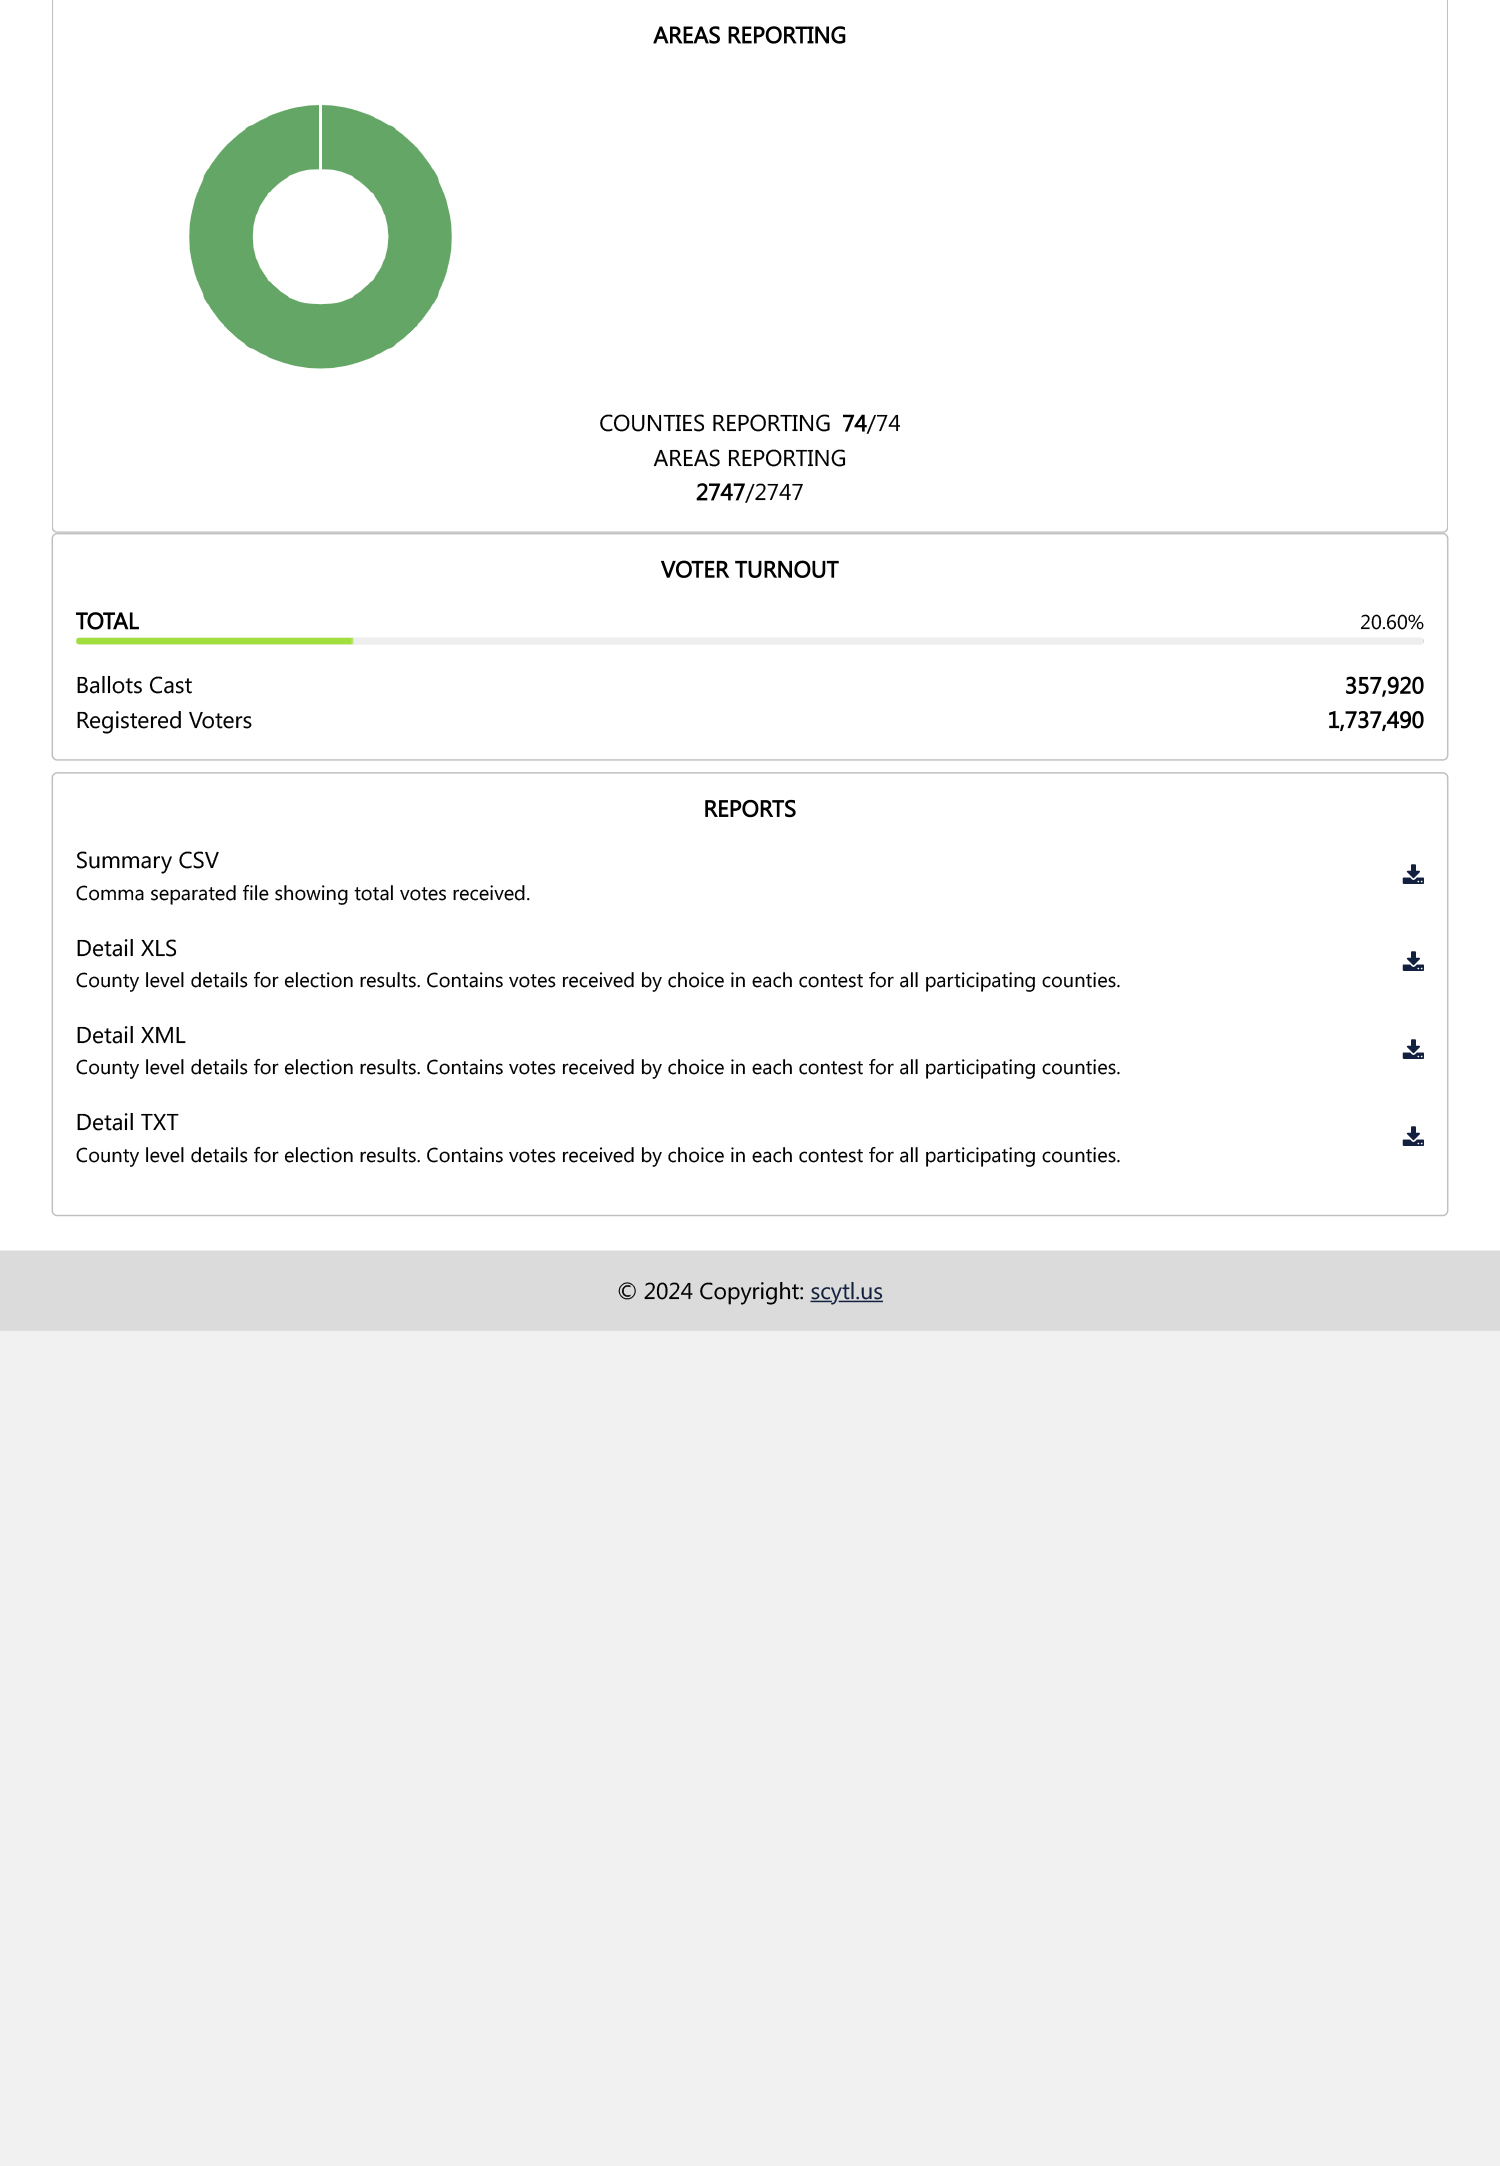Download the Detail XML report
The height and width of the screenshot is (2166, 1500).
pos(1412,1049)
